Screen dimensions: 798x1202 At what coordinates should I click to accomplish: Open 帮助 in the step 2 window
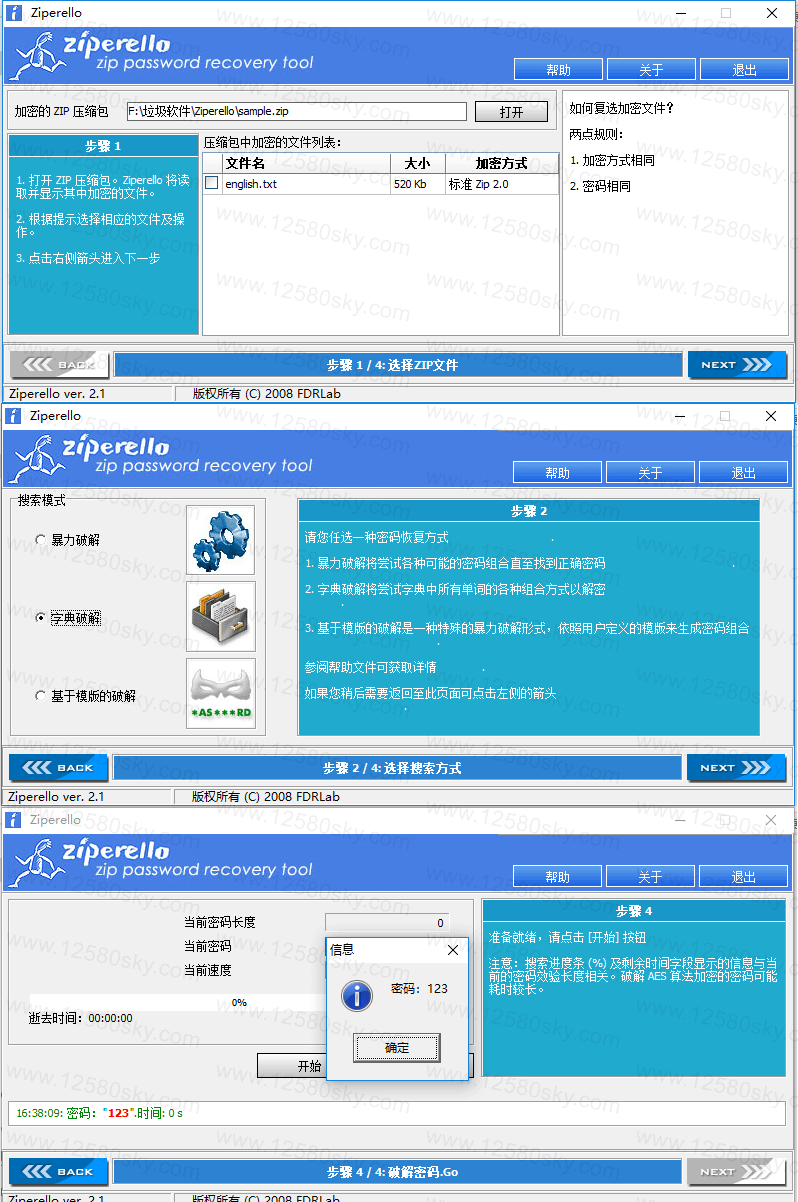point(557,473)
